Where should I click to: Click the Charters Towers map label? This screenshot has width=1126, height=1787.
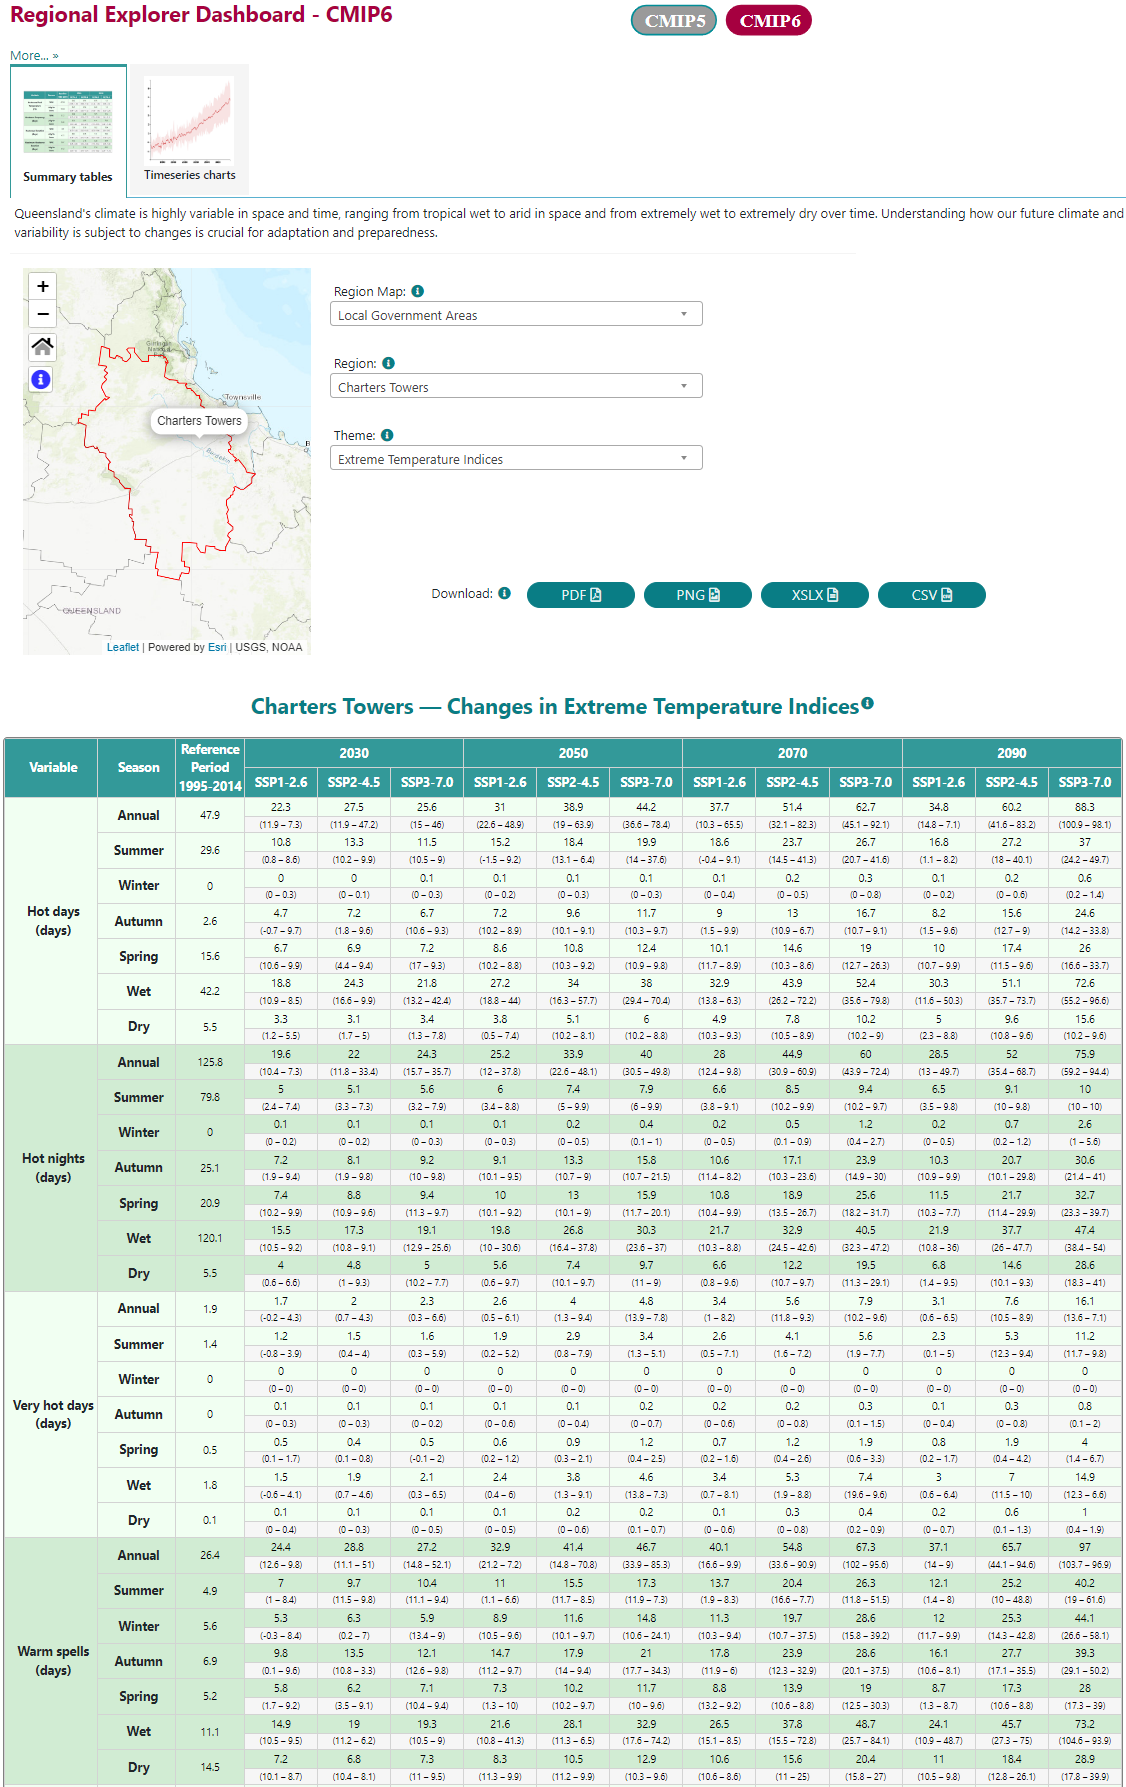199,421
